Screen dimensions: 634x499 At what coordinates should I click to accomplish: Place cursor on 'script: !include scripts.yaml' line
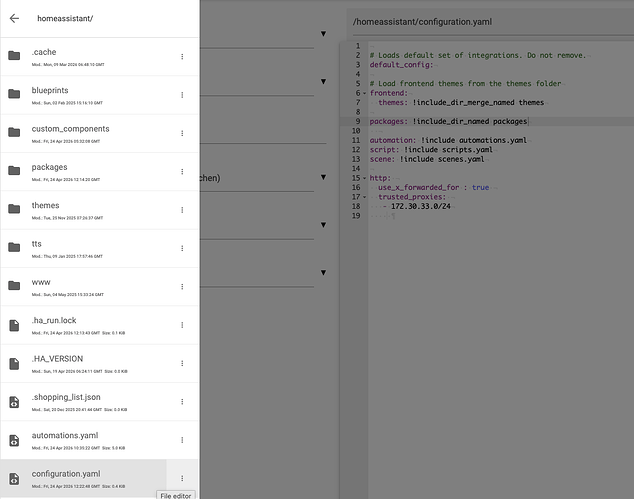(x=431, y=150)
